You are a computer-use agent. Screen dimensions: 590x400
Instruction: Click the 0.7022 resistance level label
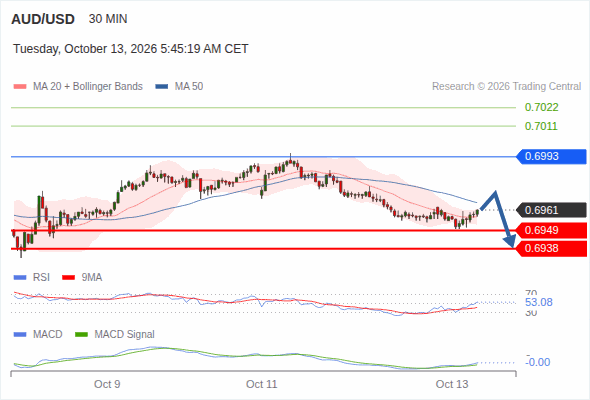coord(541,108)
